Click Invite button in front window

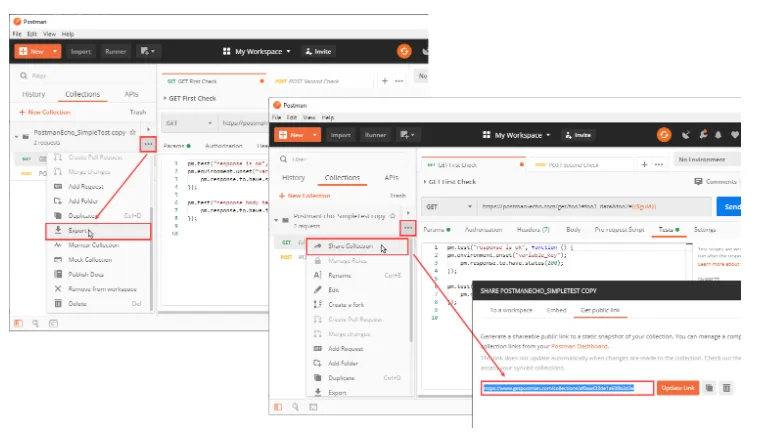click(x=578, y=135)
